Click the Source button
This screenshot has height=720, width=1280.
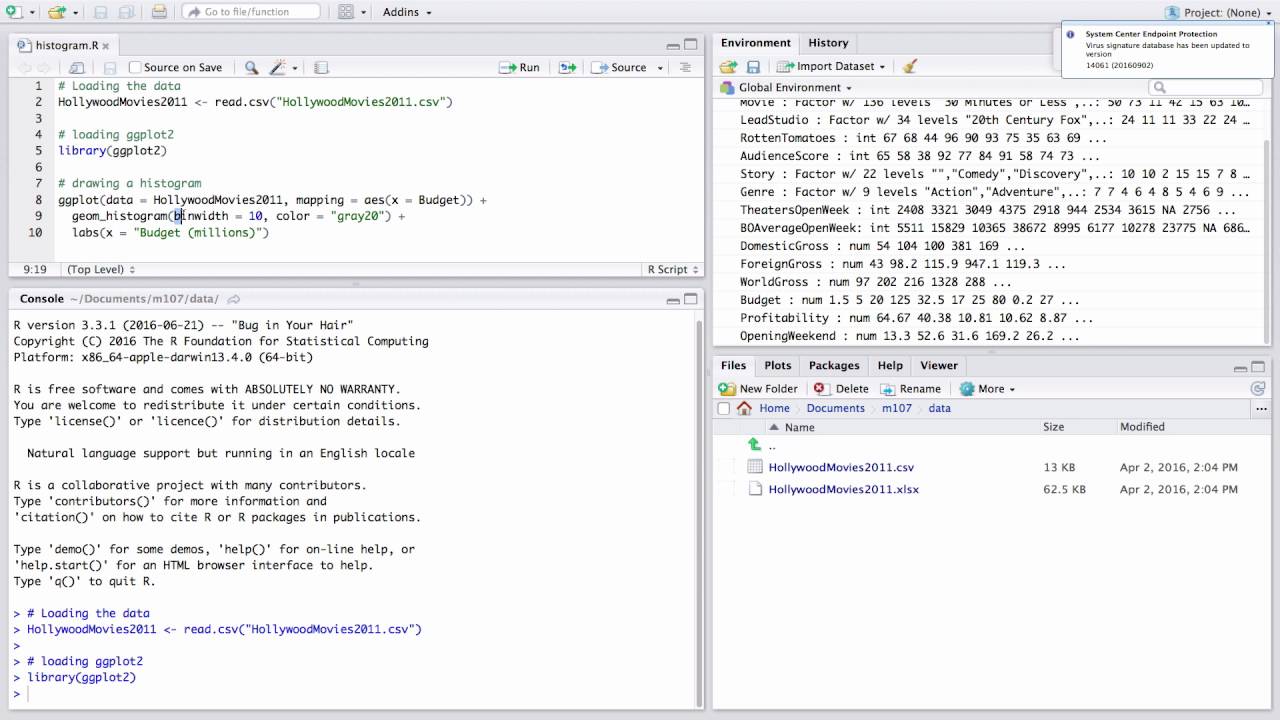point(619,68)
